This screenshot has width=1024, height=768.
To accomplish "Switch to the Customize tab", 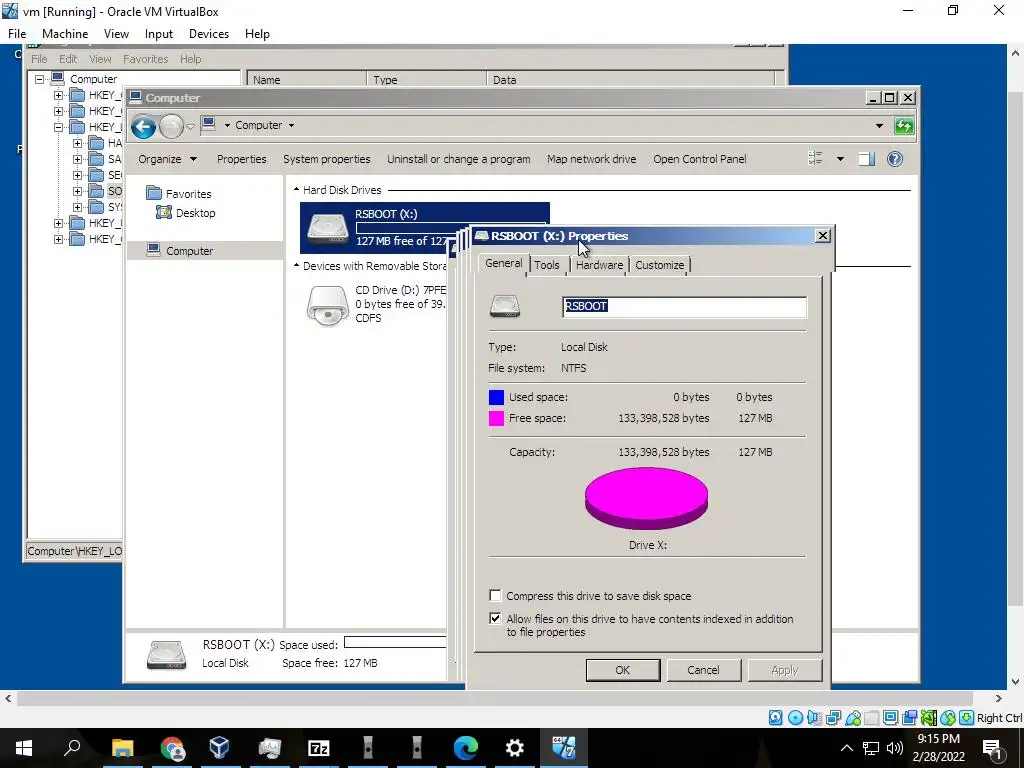I will pos(660,265).
